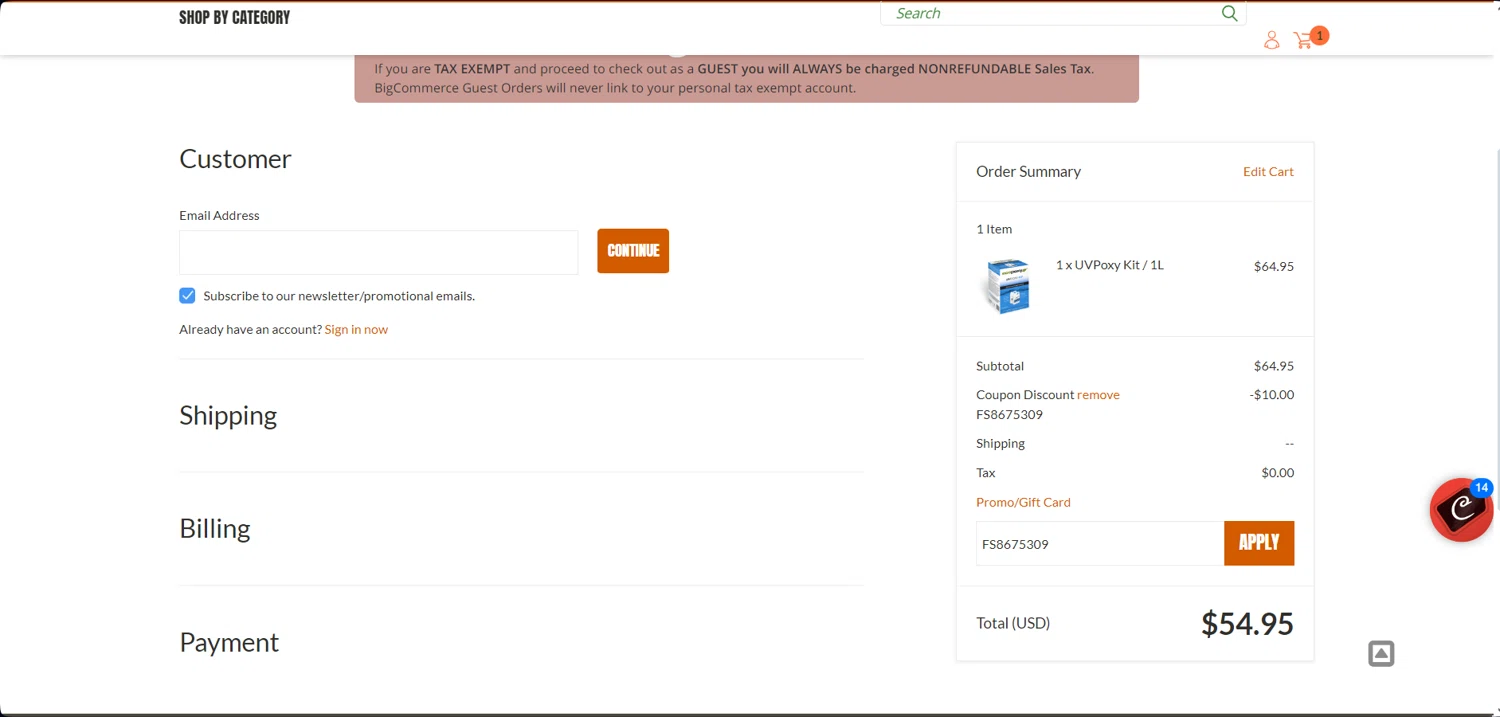Image resolution: width=1500 pixels, height=717 pixels.
Task: Open the shopping cart icon
Action: click(1303, 40)
